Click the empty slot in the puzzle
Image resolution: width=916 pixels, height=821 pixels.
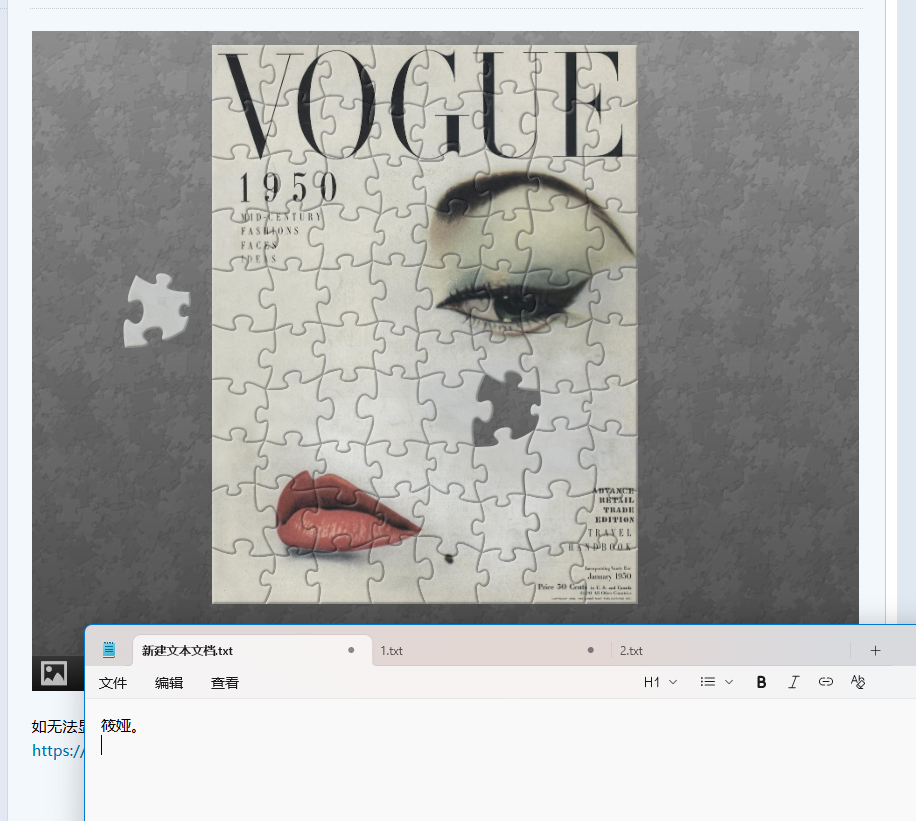click(506, 409)
